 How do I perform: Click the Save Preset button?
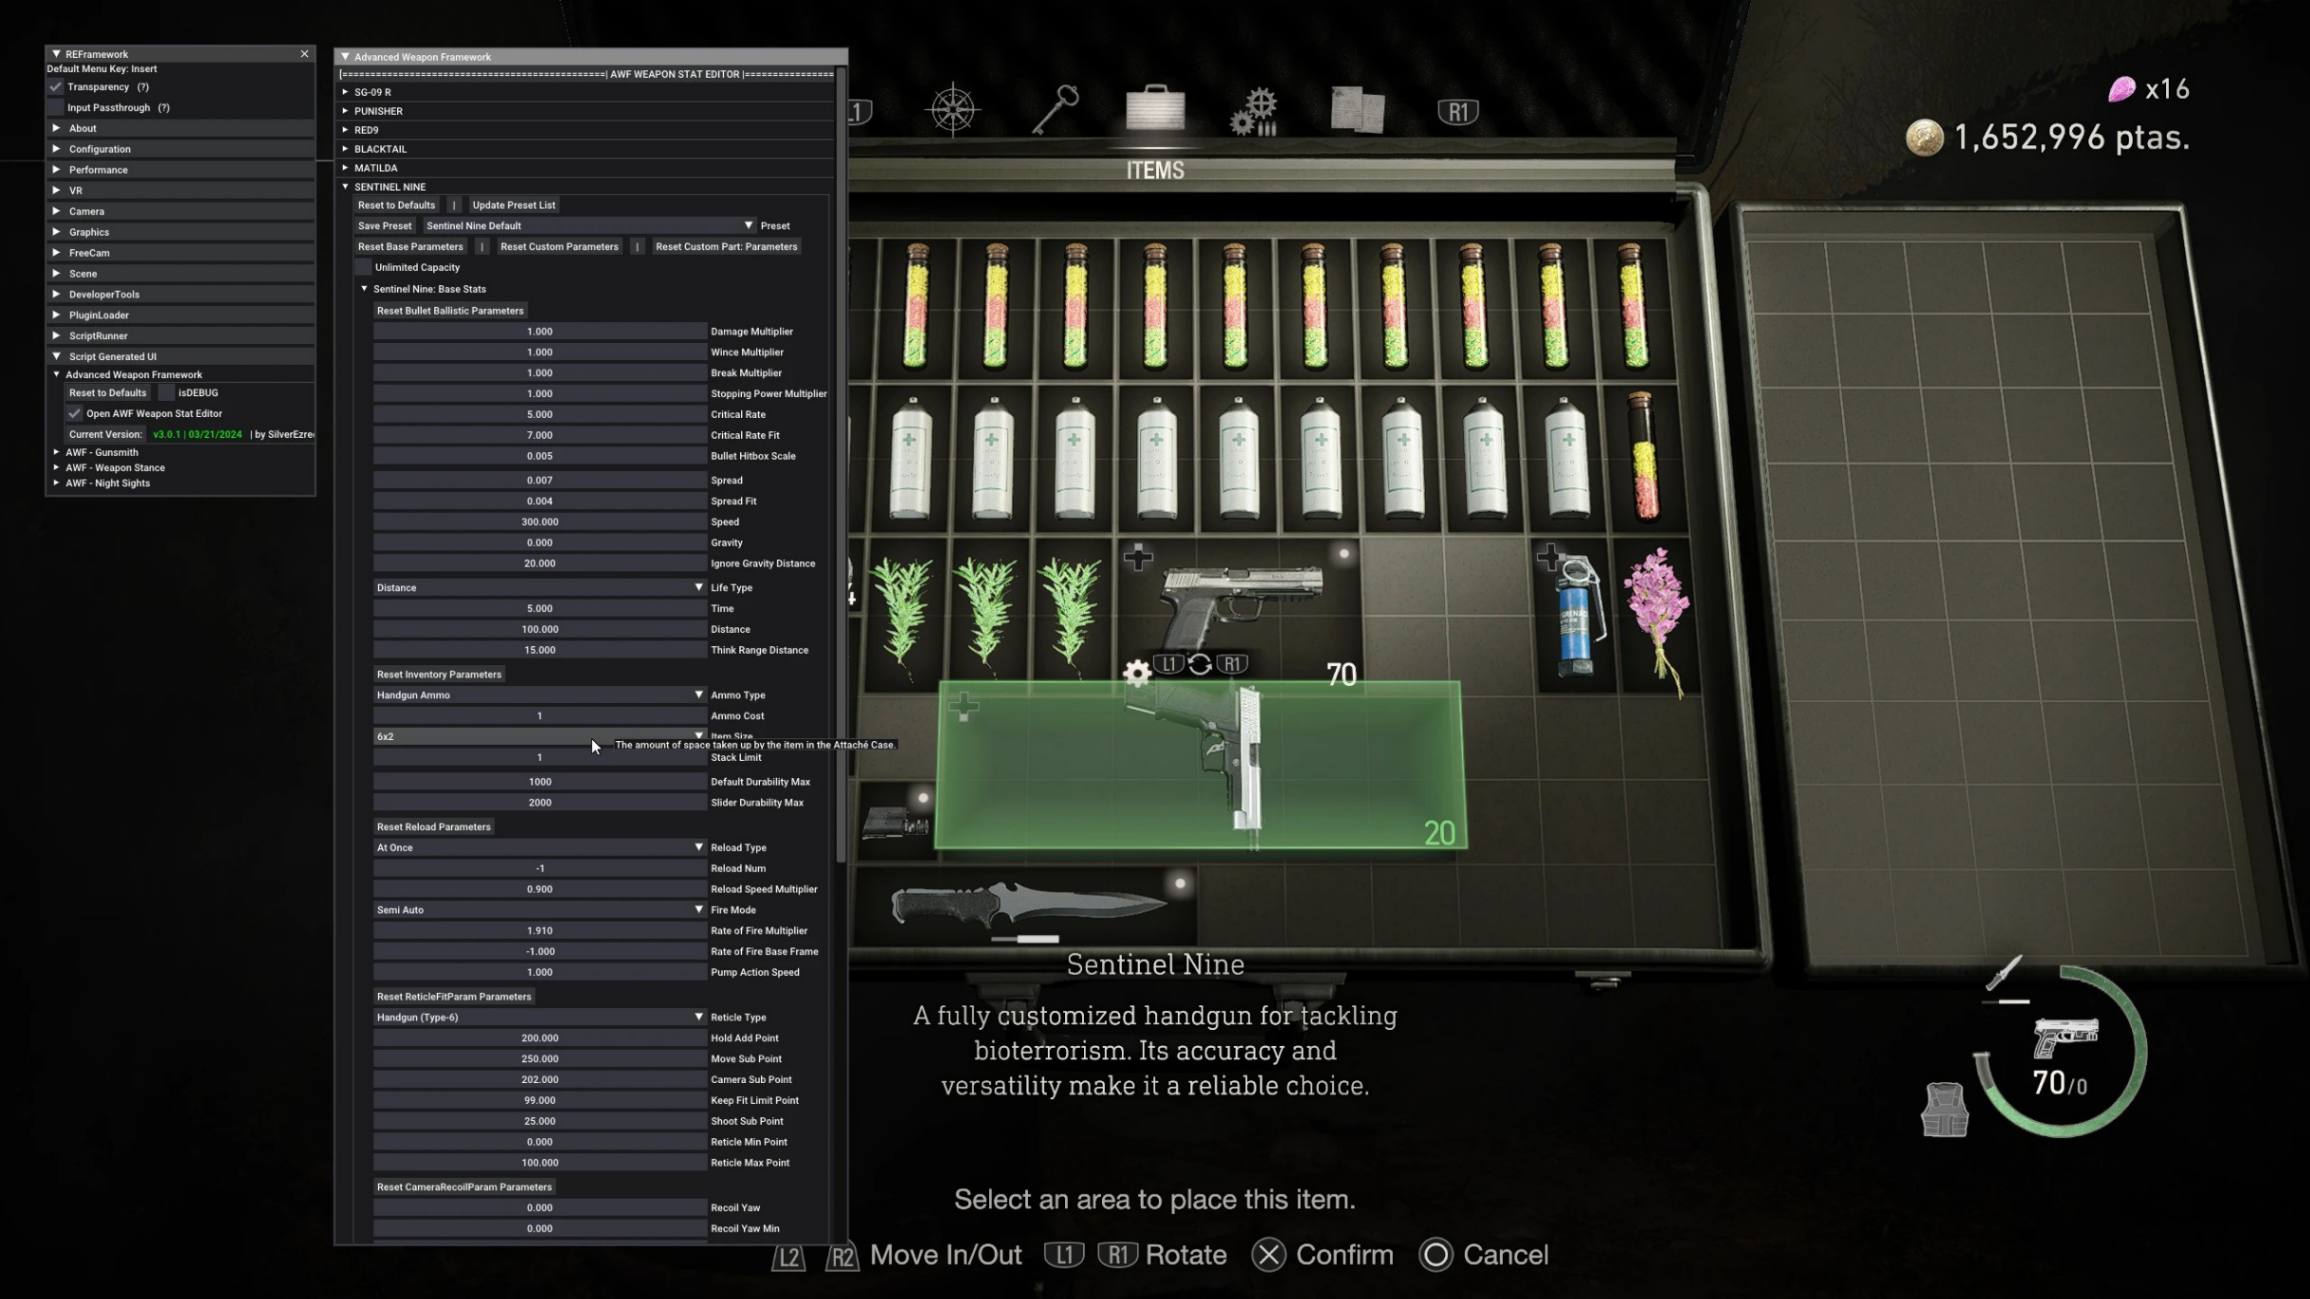384,226
